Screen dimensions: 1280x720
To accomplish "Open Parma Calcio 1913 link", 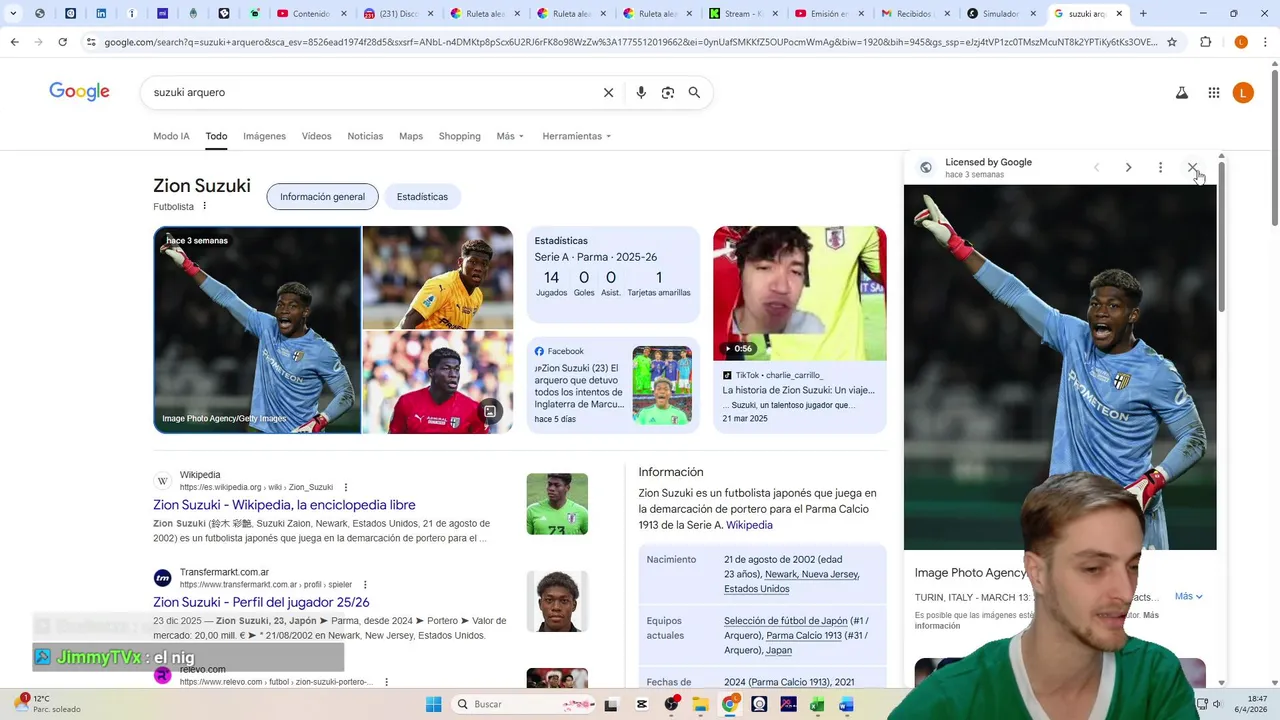I will click(x=804, y=635).
